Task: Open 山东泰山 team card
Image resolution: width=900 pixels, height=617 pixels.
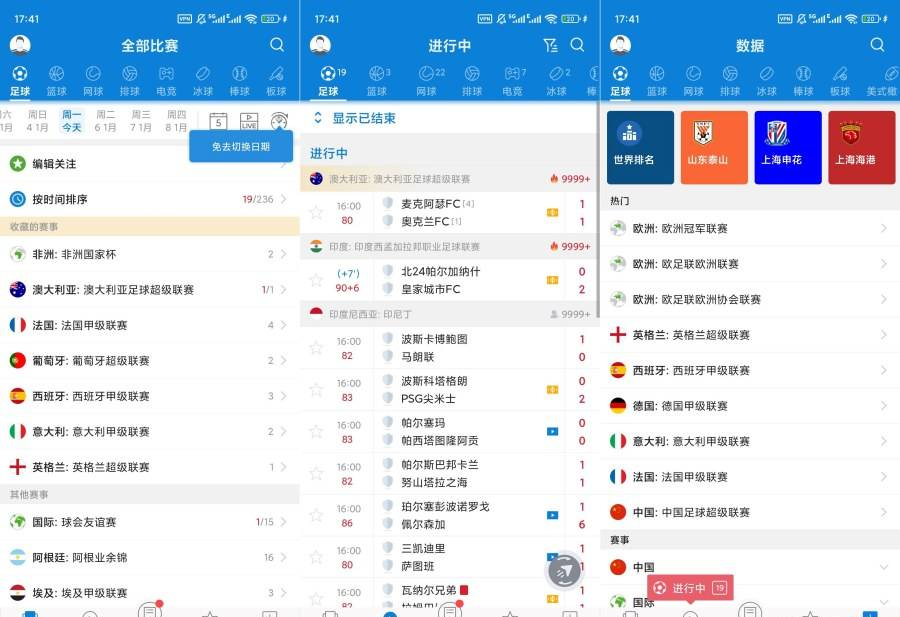Action: tap(714, 148)
